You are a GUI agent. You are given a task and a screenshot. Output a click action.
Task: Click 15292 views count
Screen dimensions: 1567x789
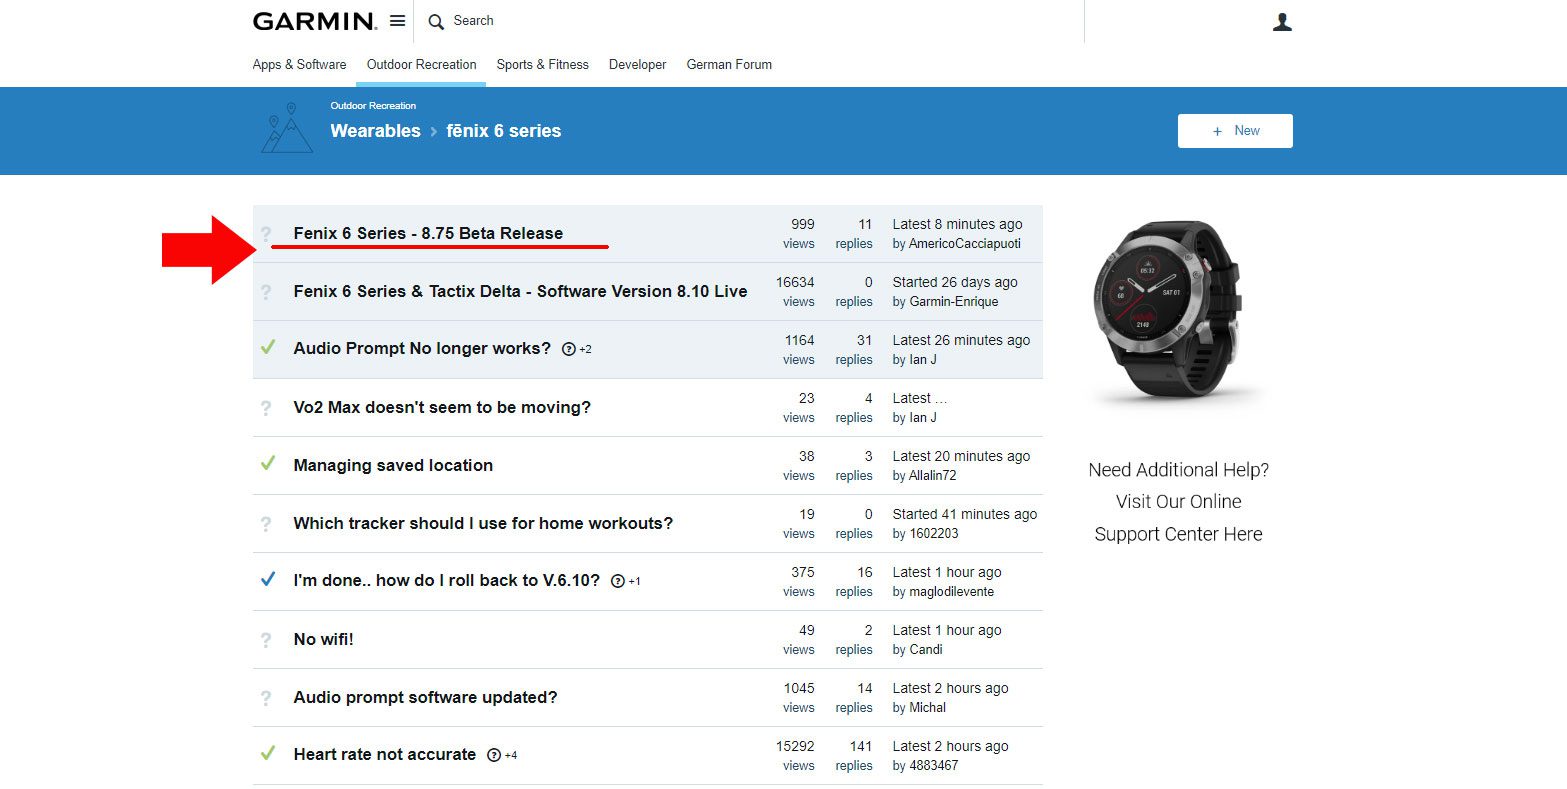click(795, 747)
